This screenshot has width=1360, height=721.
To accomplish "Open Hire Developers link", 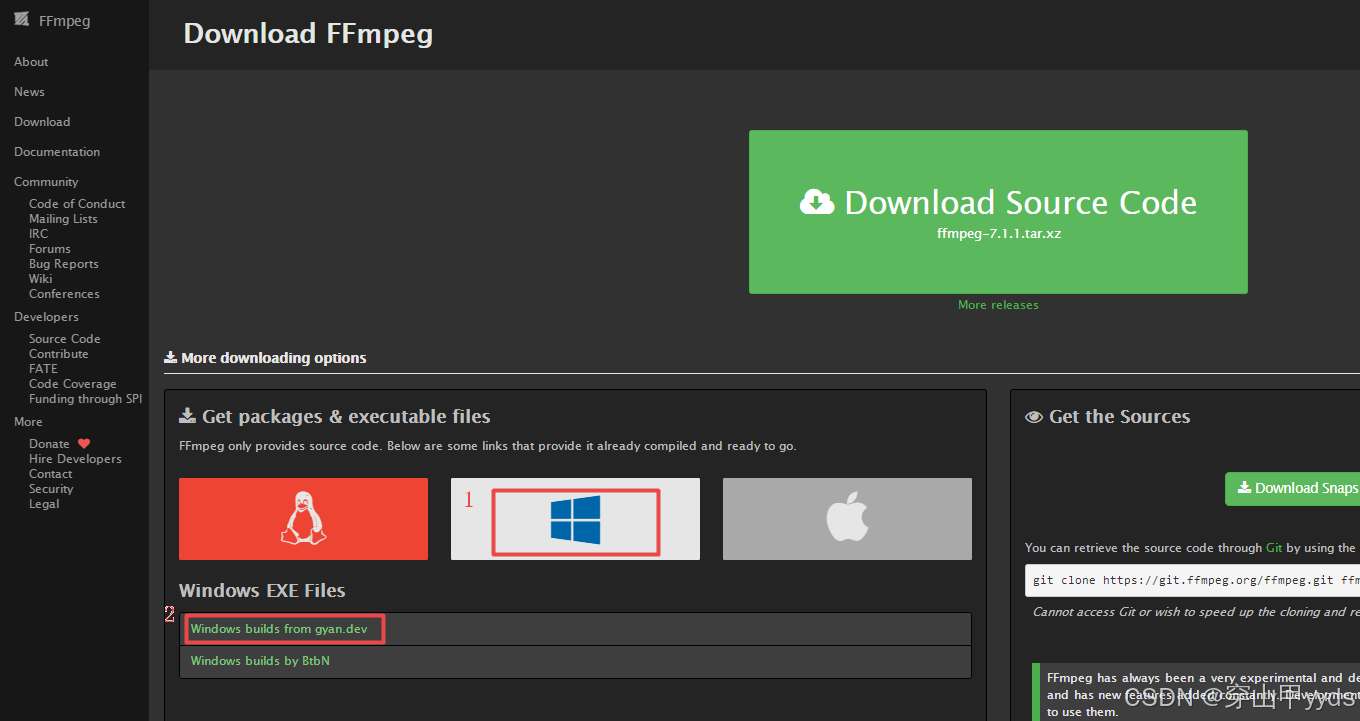I will [75, 459].
